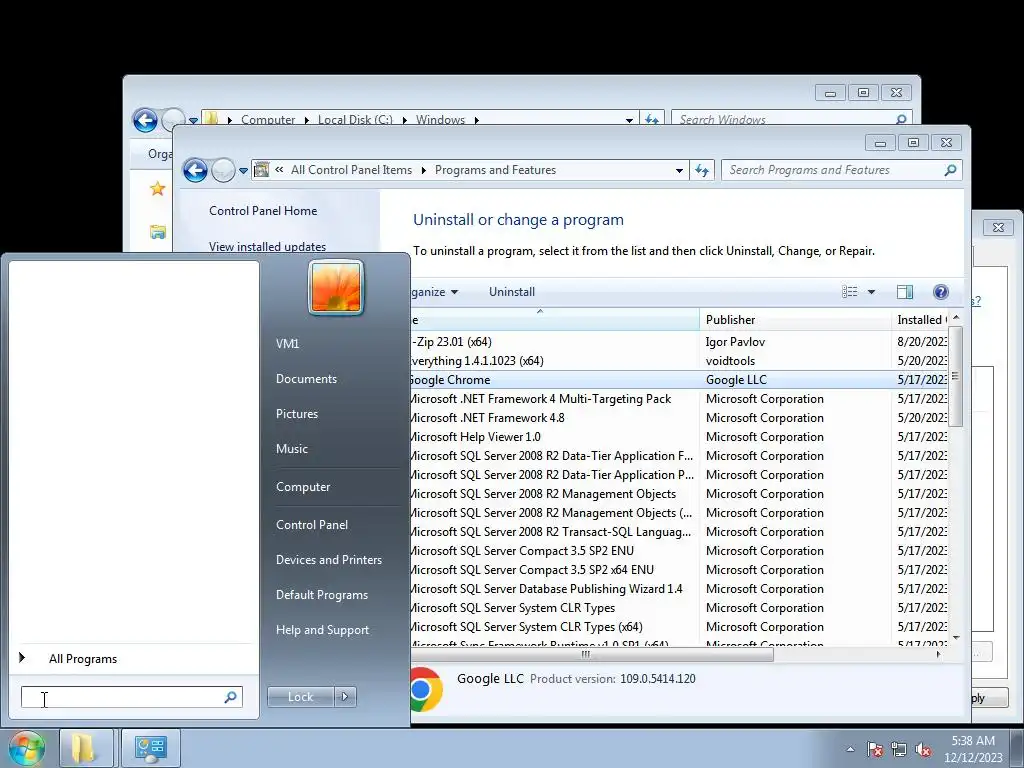Click the muted volume tray icon
The height and width of the screenshot is (768, 1024).
[x=923, y=749]
